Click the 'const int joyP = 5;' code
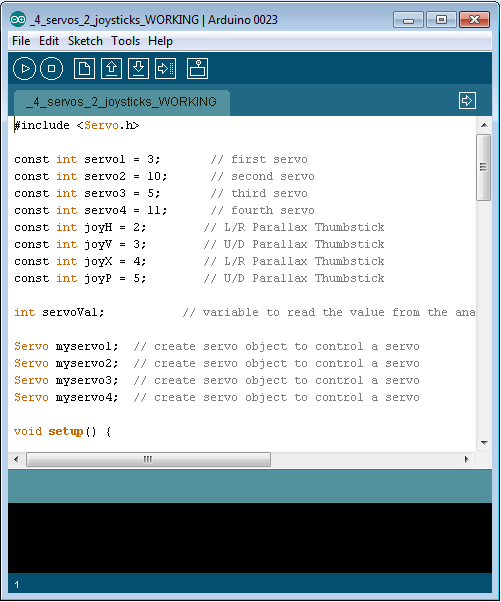This screenshot has width=501, height=602. (x=80, y=278)
